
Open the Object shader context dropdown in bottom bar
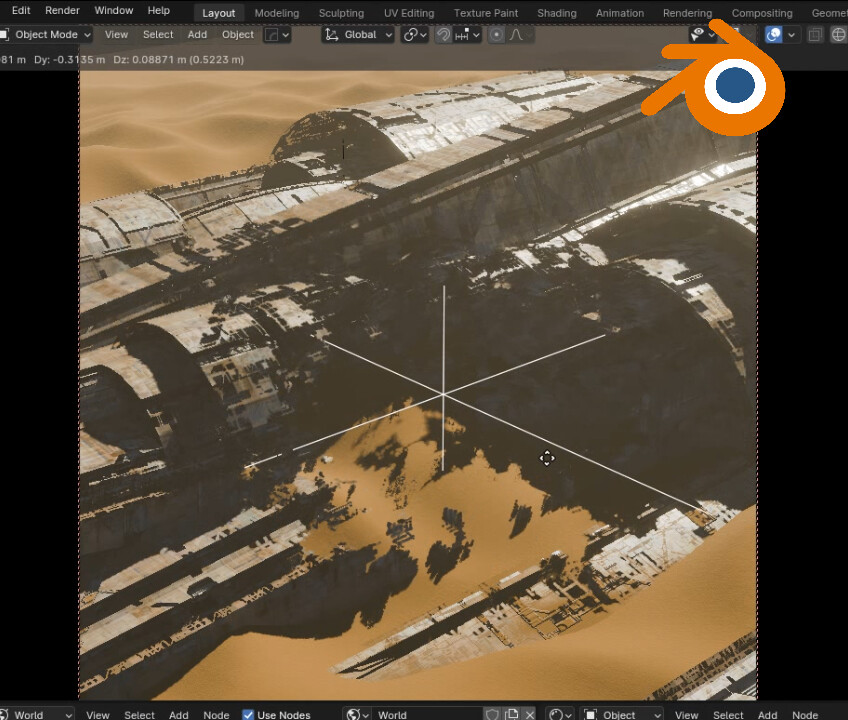point(620,714)
